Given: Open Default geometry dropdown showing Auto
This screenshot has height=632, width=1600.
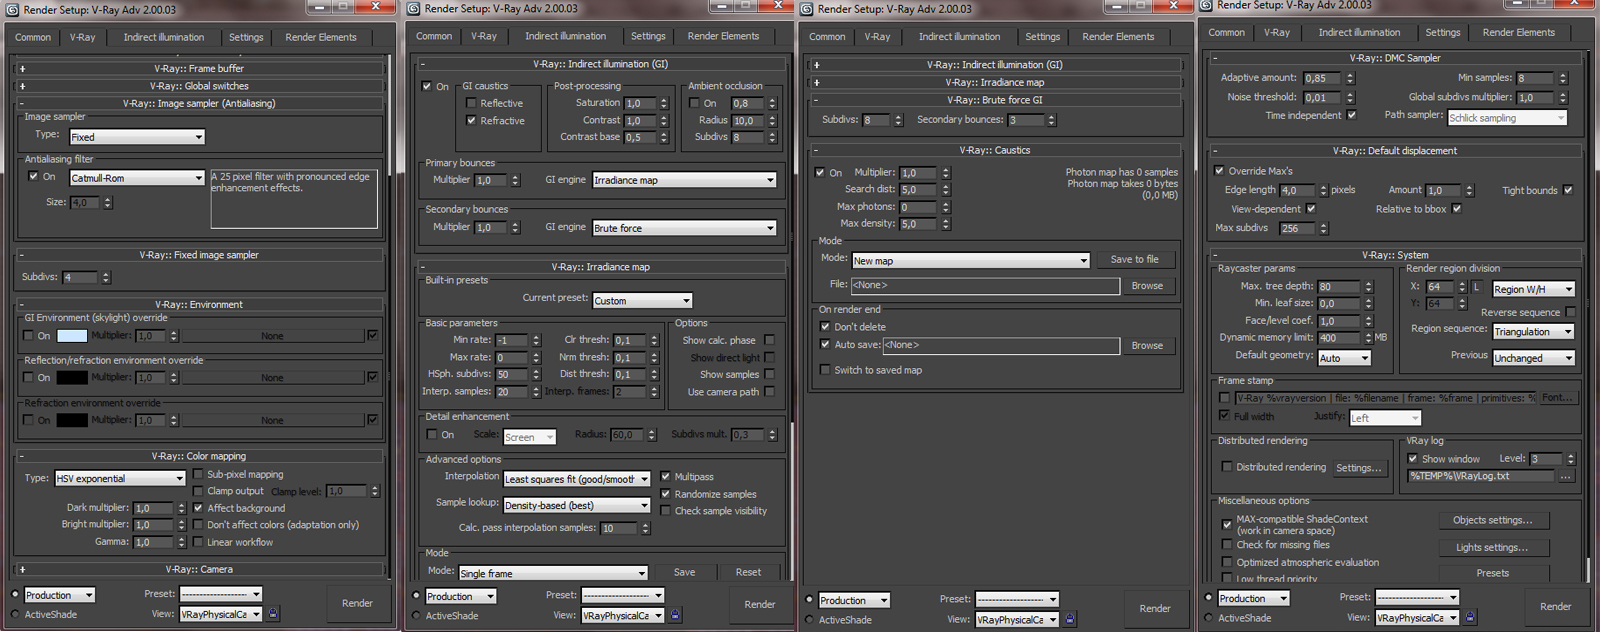Looking at the screenshot, I should [x=1344, y=358].
